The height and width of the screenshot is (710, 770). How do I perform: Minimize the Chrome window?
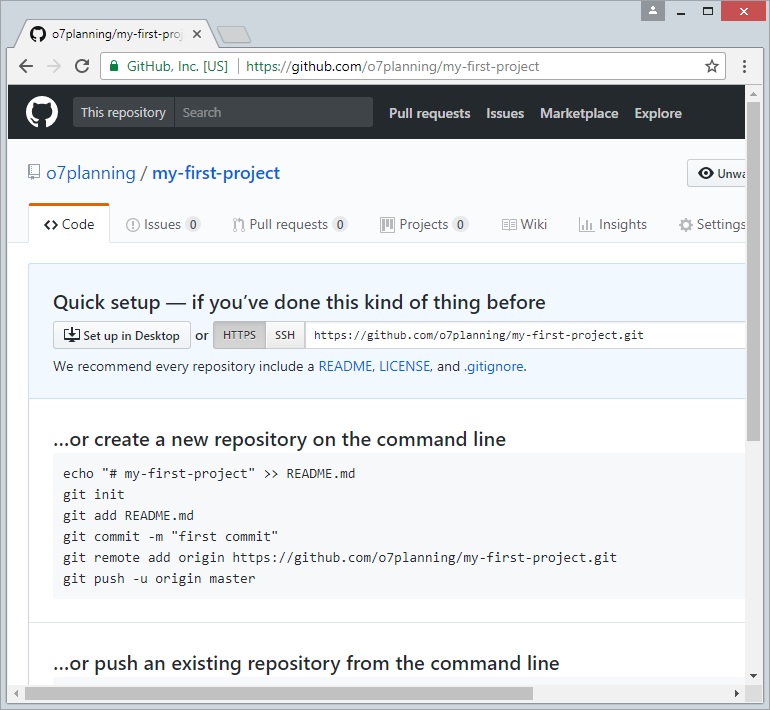point(681,11)
